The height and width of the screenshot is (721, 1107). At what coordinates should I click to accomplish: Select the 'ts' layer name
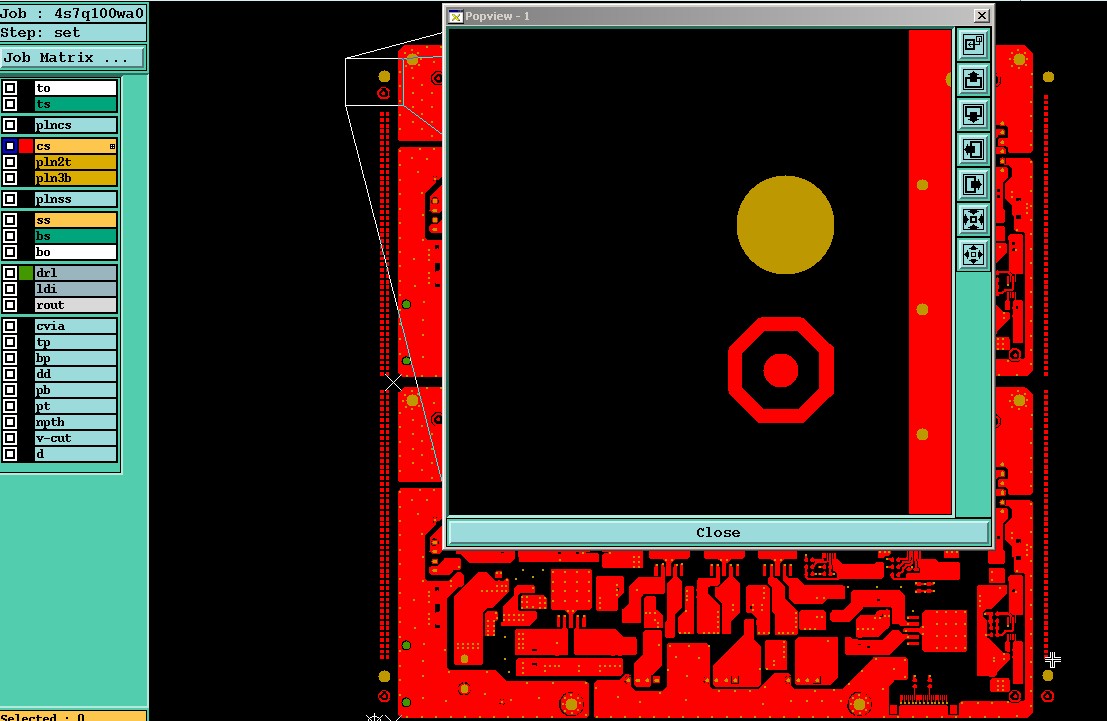click(x=76, y=105)
